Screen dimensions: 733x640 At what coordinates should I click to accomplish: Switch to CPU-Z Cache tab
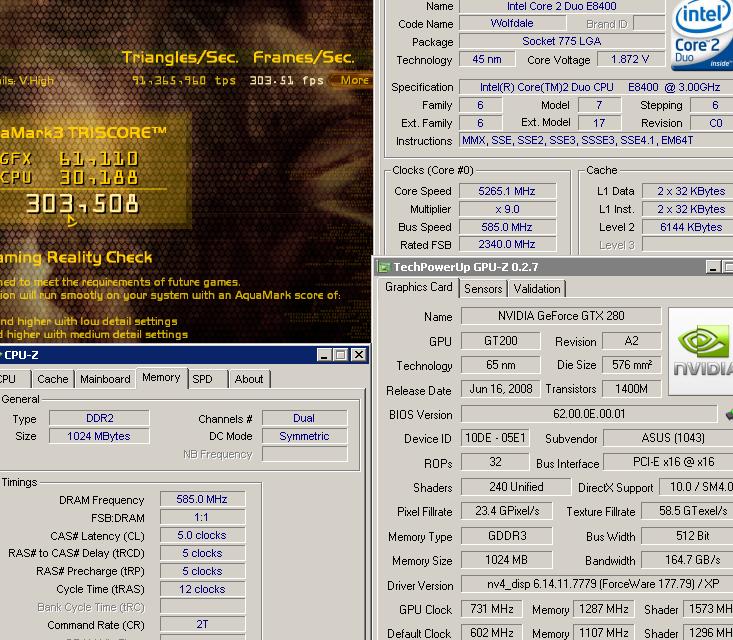(52, 379)
